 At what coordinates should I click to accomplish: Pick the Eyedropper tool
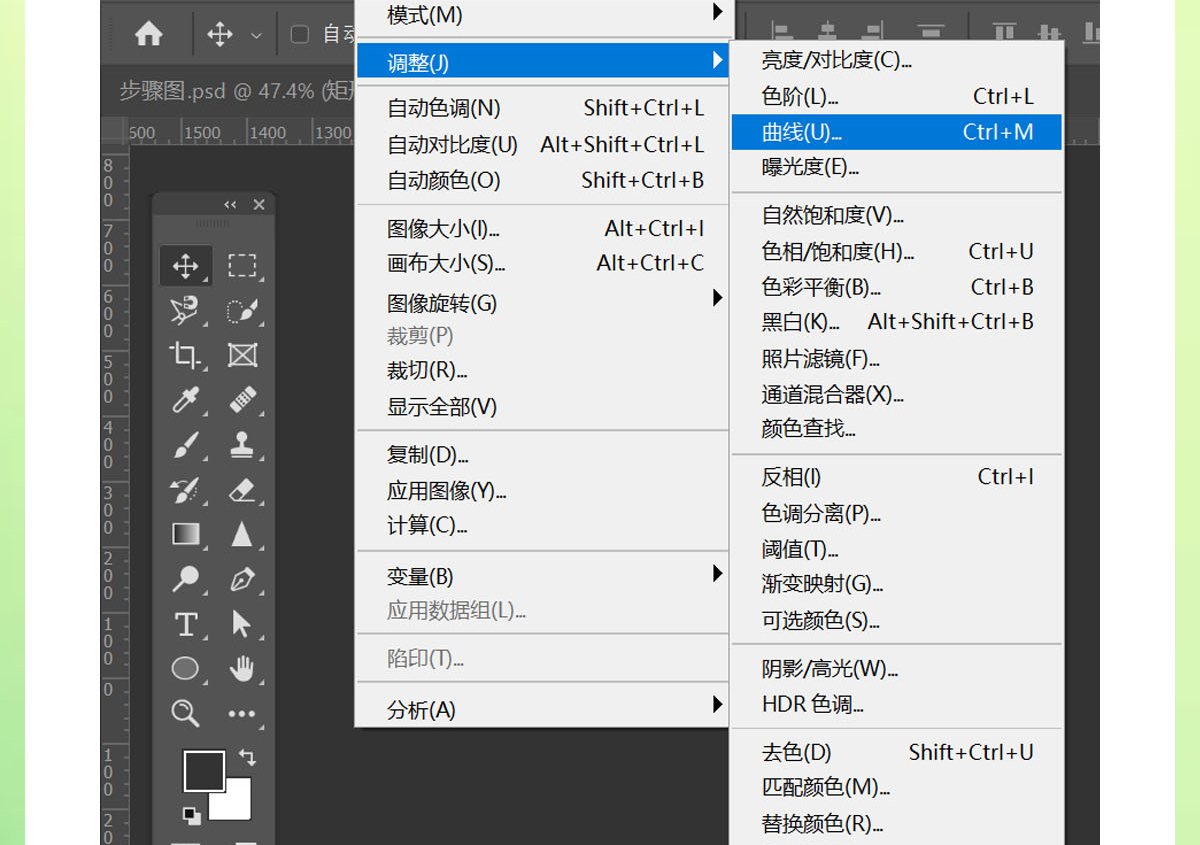click(x=185, y=401)
